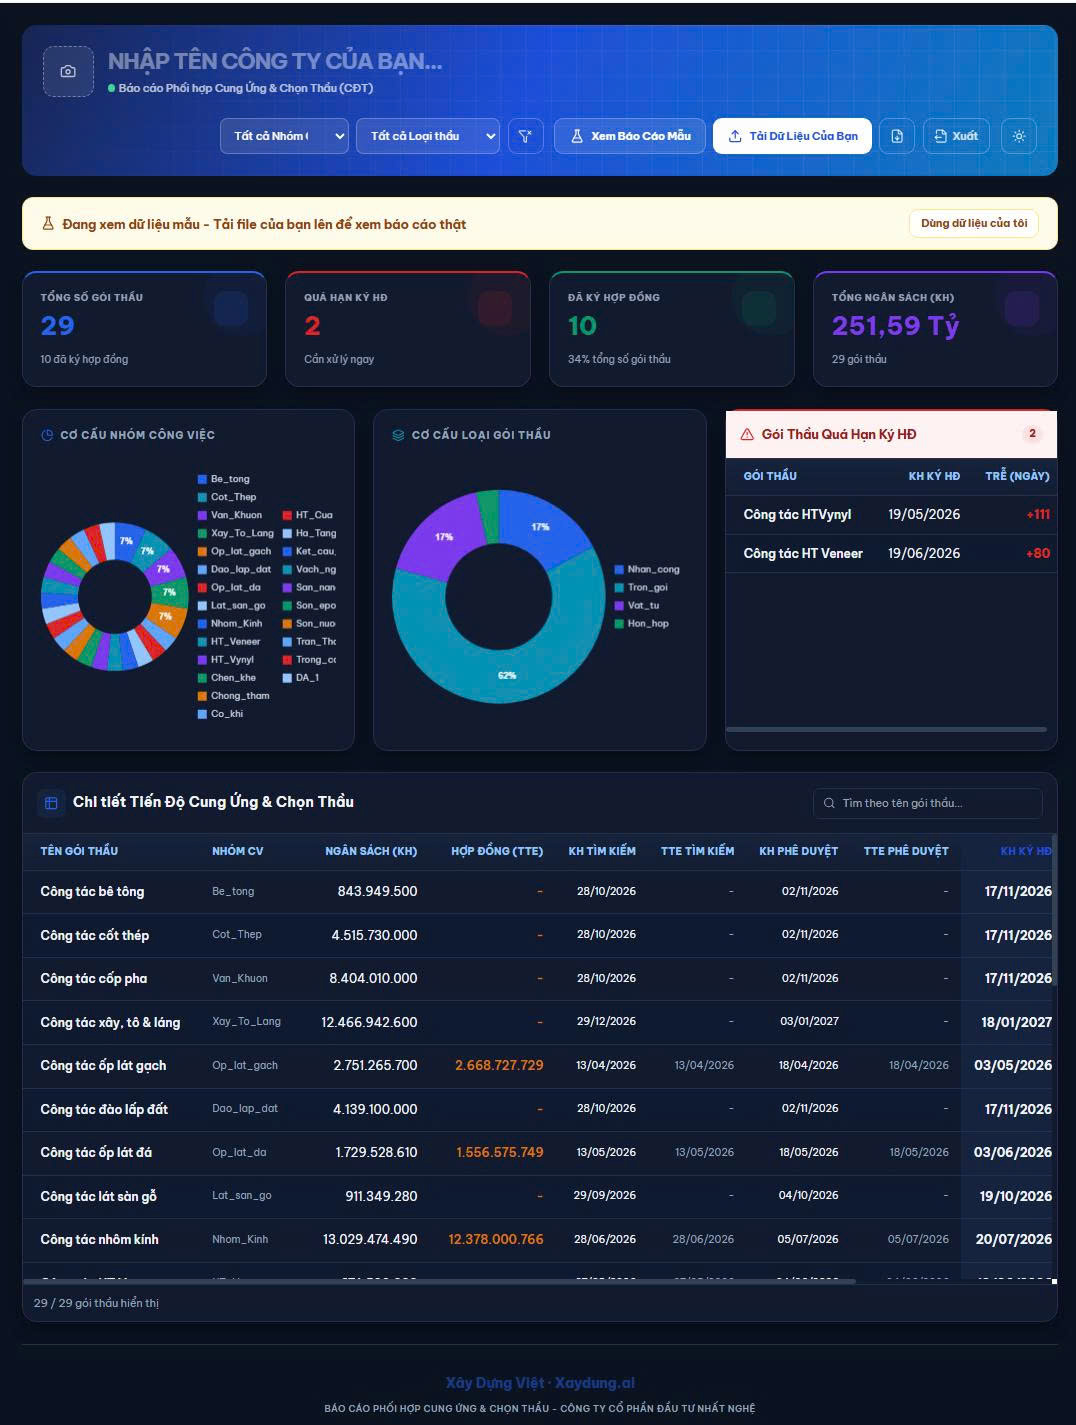Toggle the Vat_tu legend entry
The height and width of the screenshot is (1425, 1076).
click(x=637, y=605)
